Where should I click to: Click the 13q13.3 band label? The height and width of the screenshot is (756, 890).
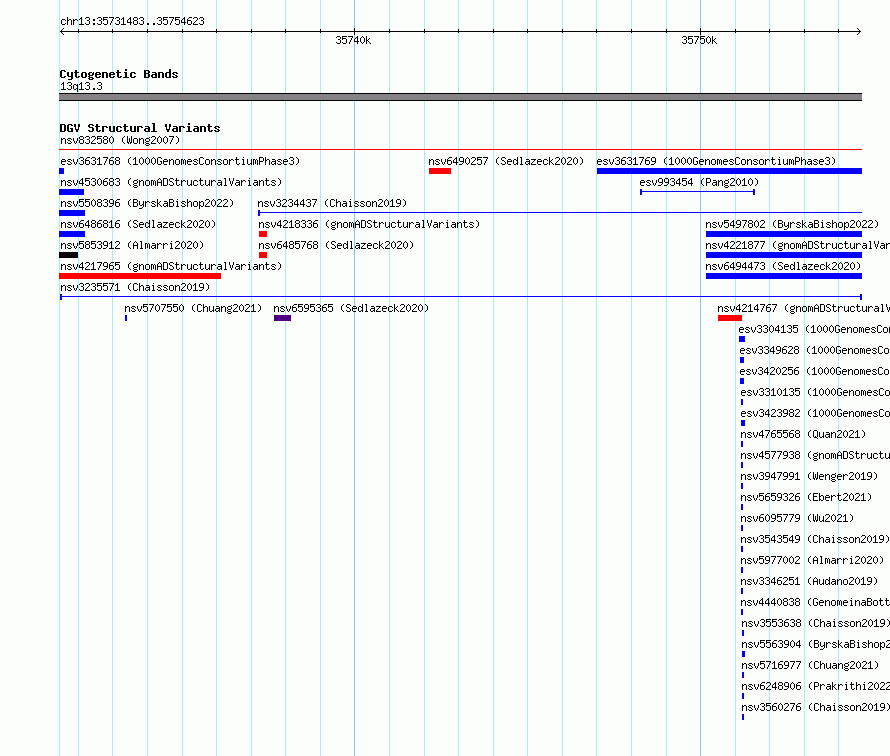pyautogui.click(x=81, y=86)
